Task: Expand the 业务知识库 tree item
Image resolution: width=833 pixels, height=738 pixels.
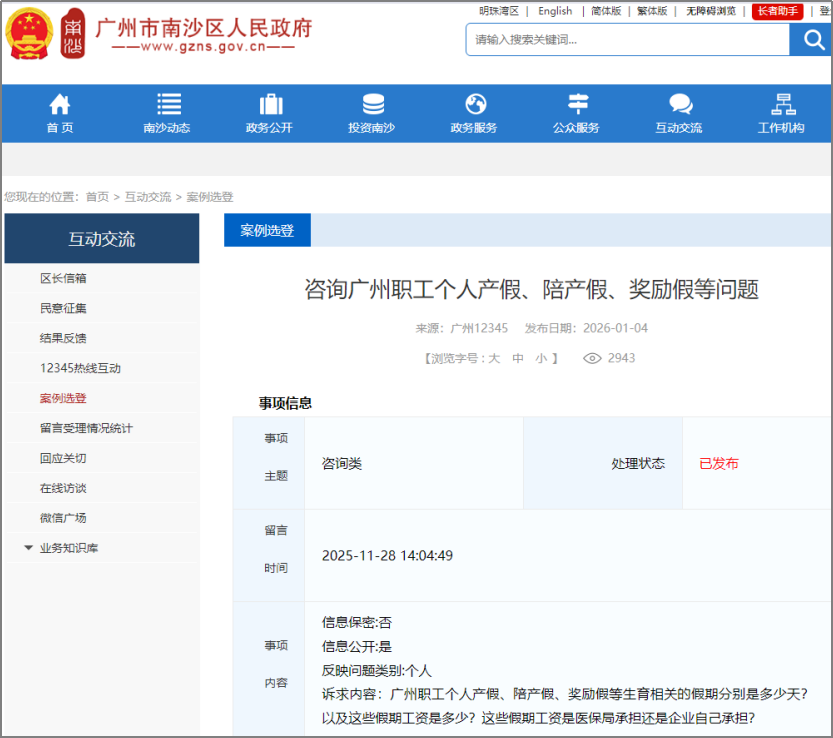Action: pos(29,548)
